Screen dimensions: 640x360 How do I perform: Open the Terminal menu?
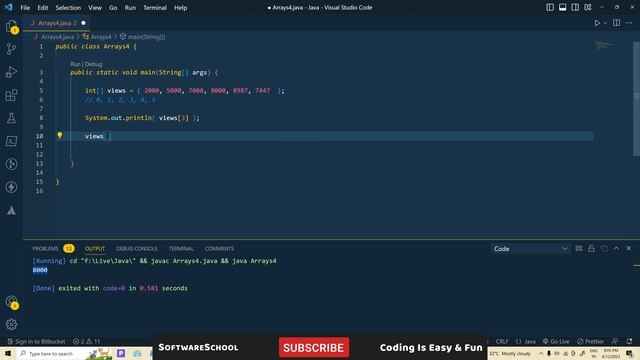click(155, 7)
